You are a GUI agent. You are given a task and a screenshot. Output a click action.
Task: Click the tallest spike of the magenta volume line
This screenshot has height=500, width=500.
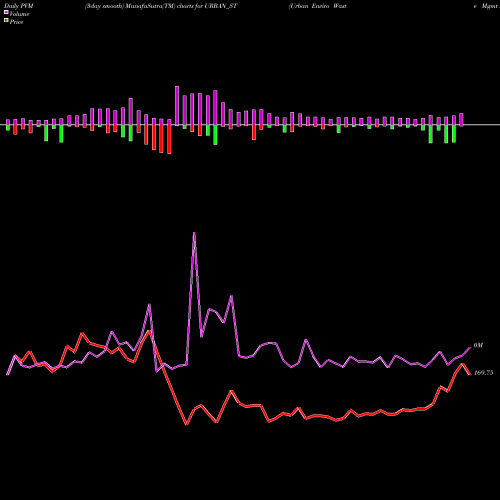coord(194,233)
